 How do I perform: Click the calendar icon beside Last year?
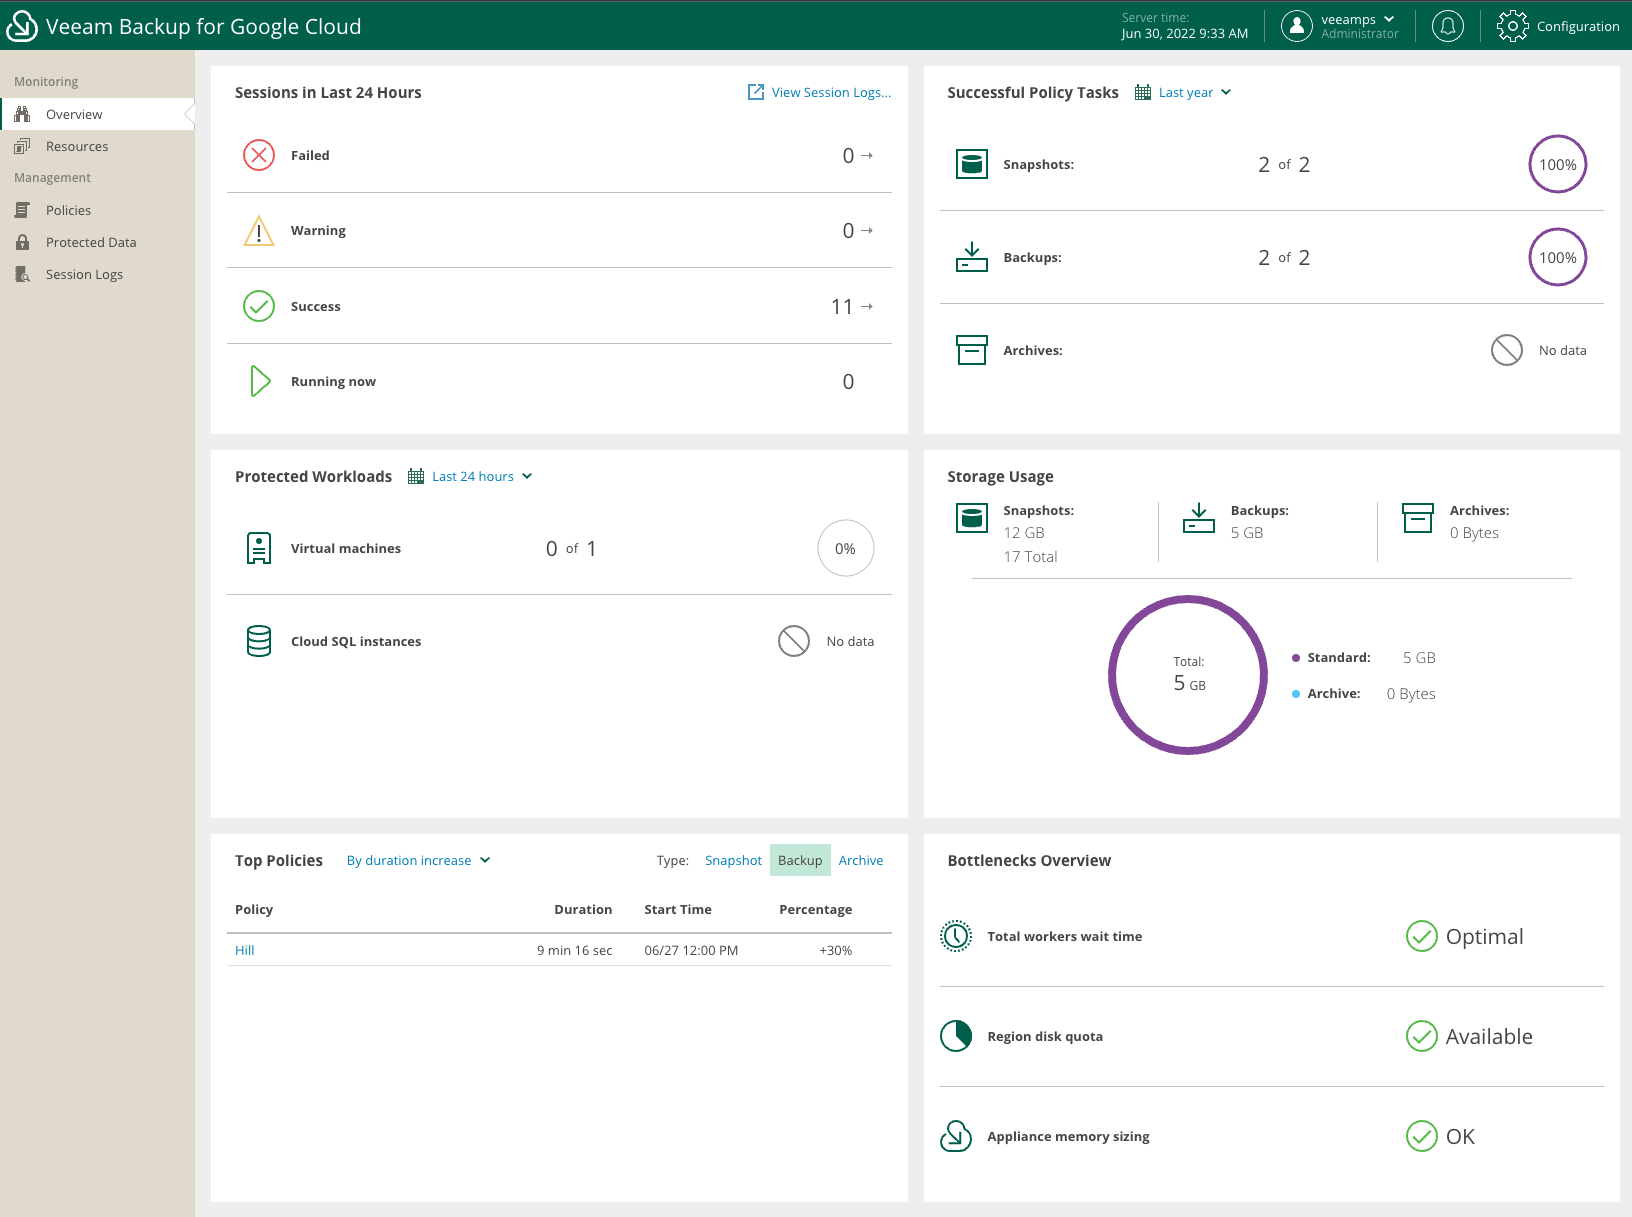click(x=1143, y=92)
